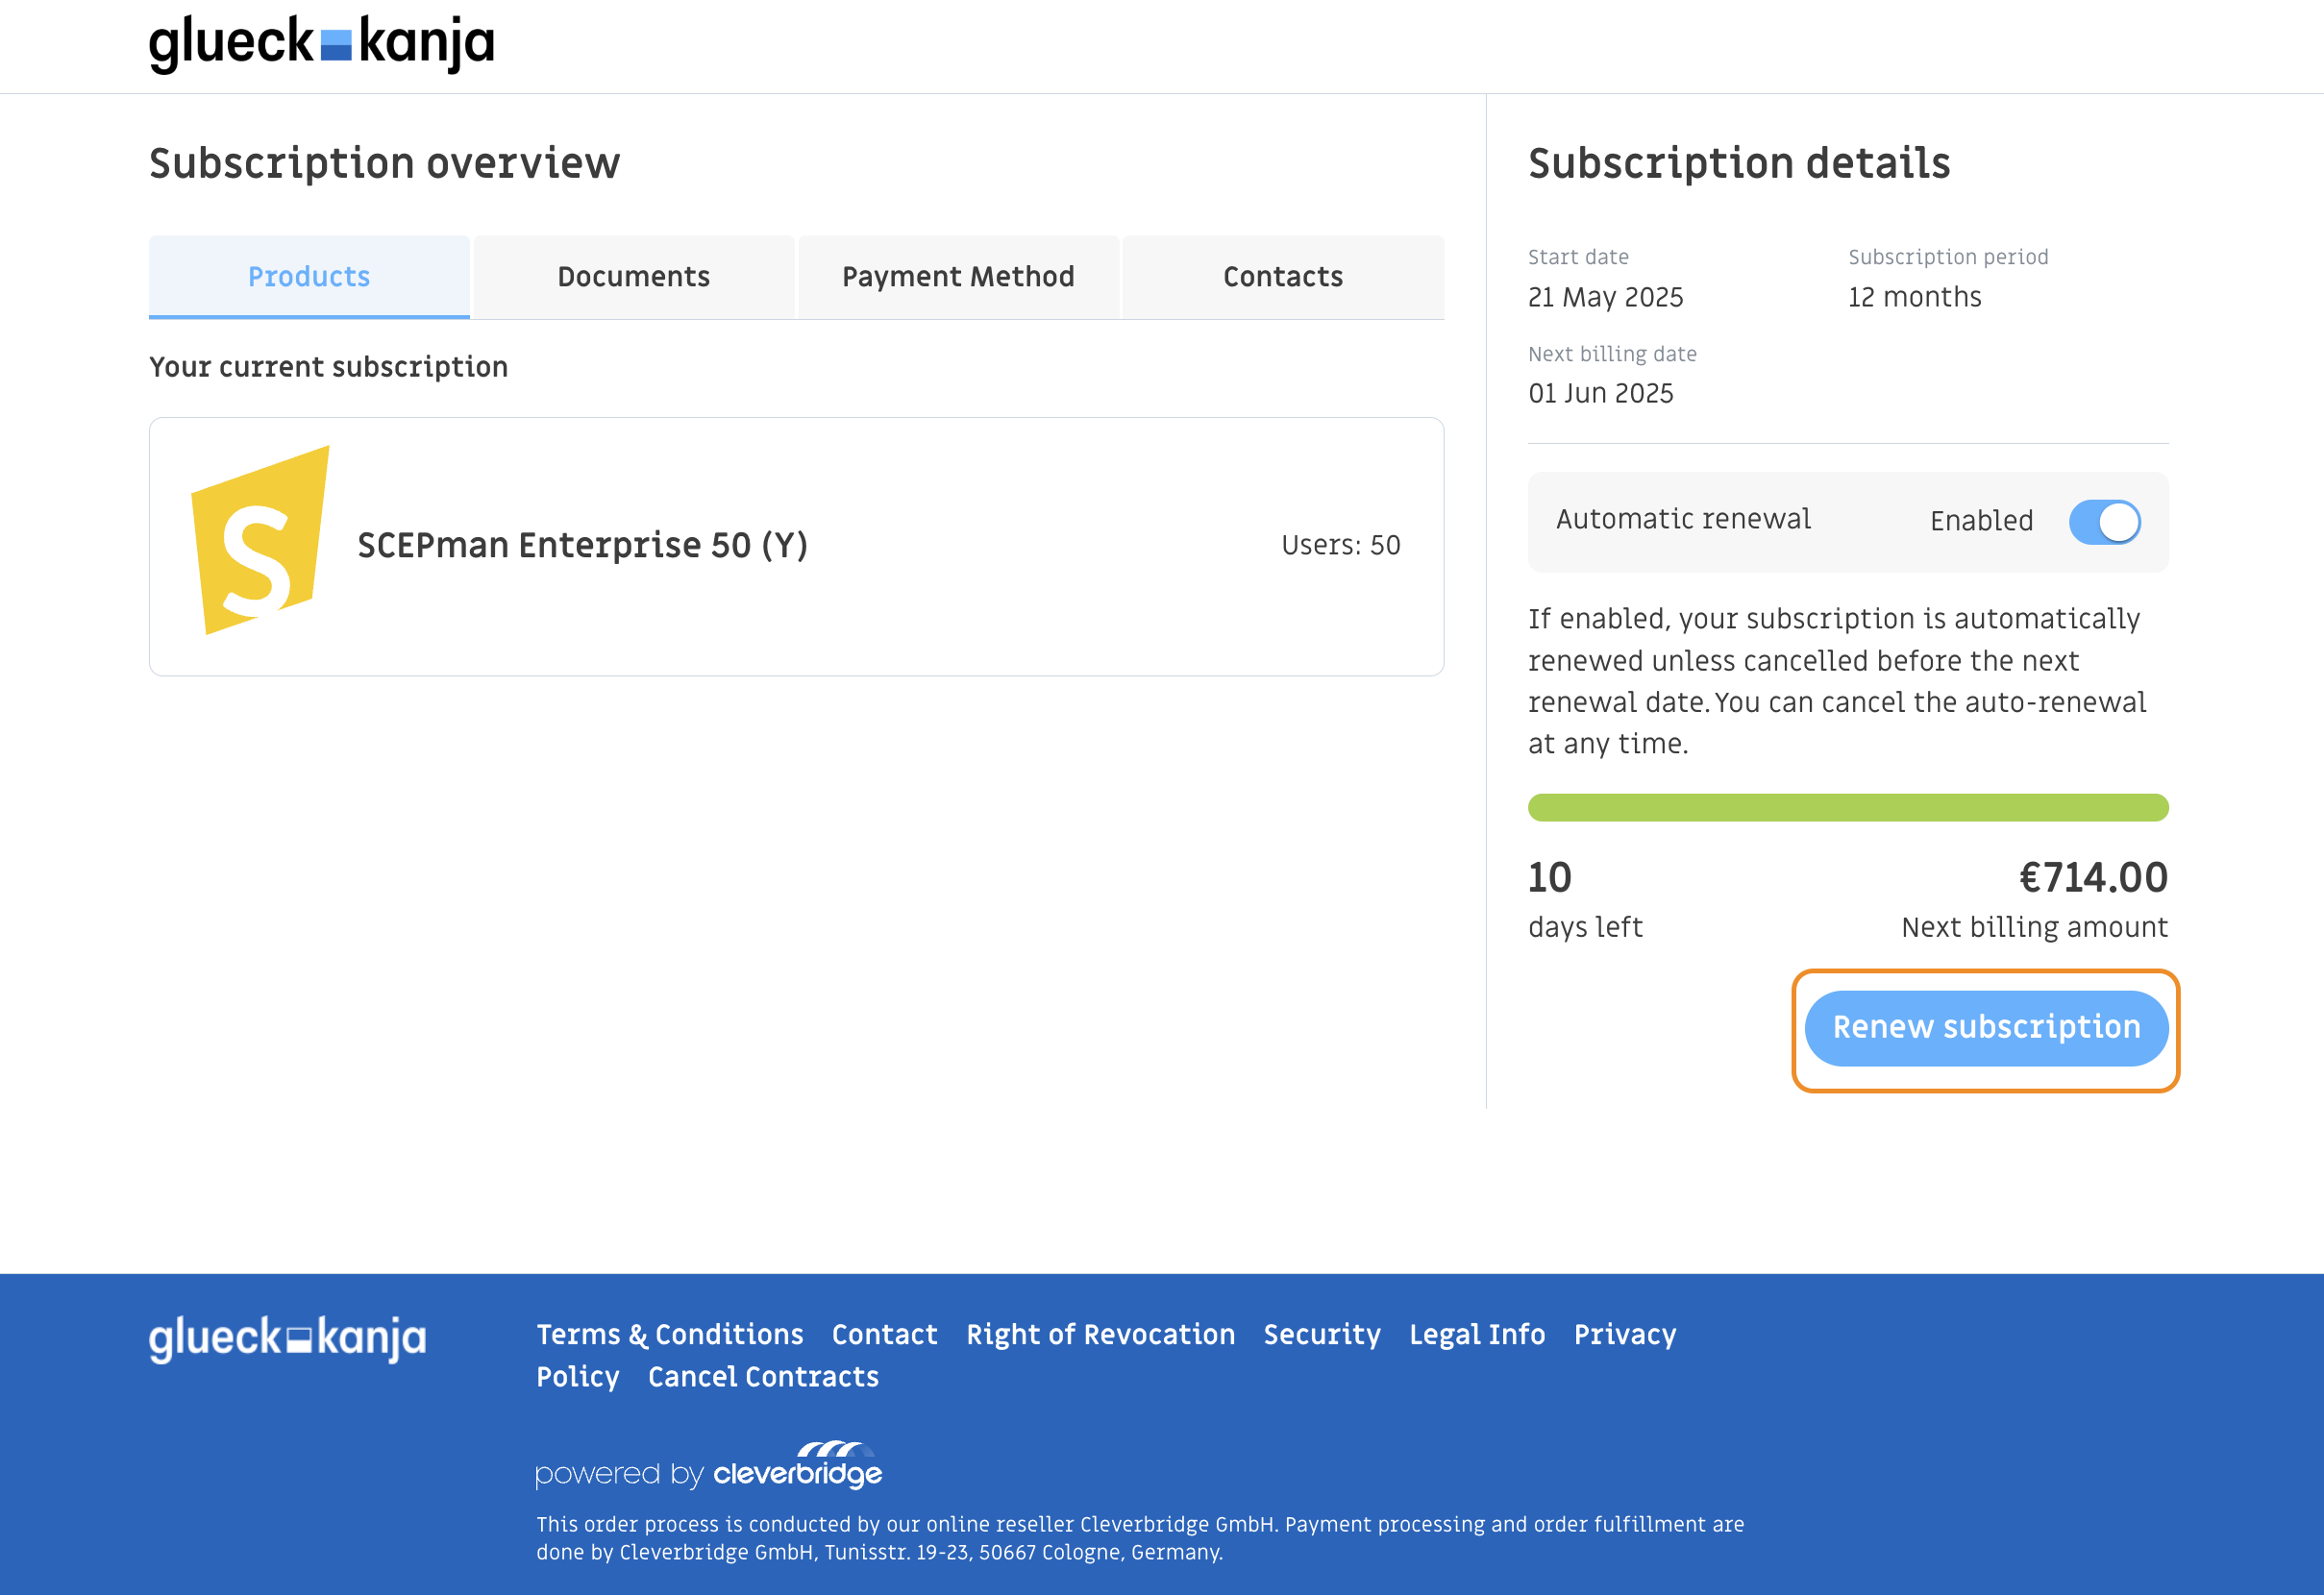Click the Cancel Contracts link
Viewport: 2324px width, 1595px height.
[763, 1377]
